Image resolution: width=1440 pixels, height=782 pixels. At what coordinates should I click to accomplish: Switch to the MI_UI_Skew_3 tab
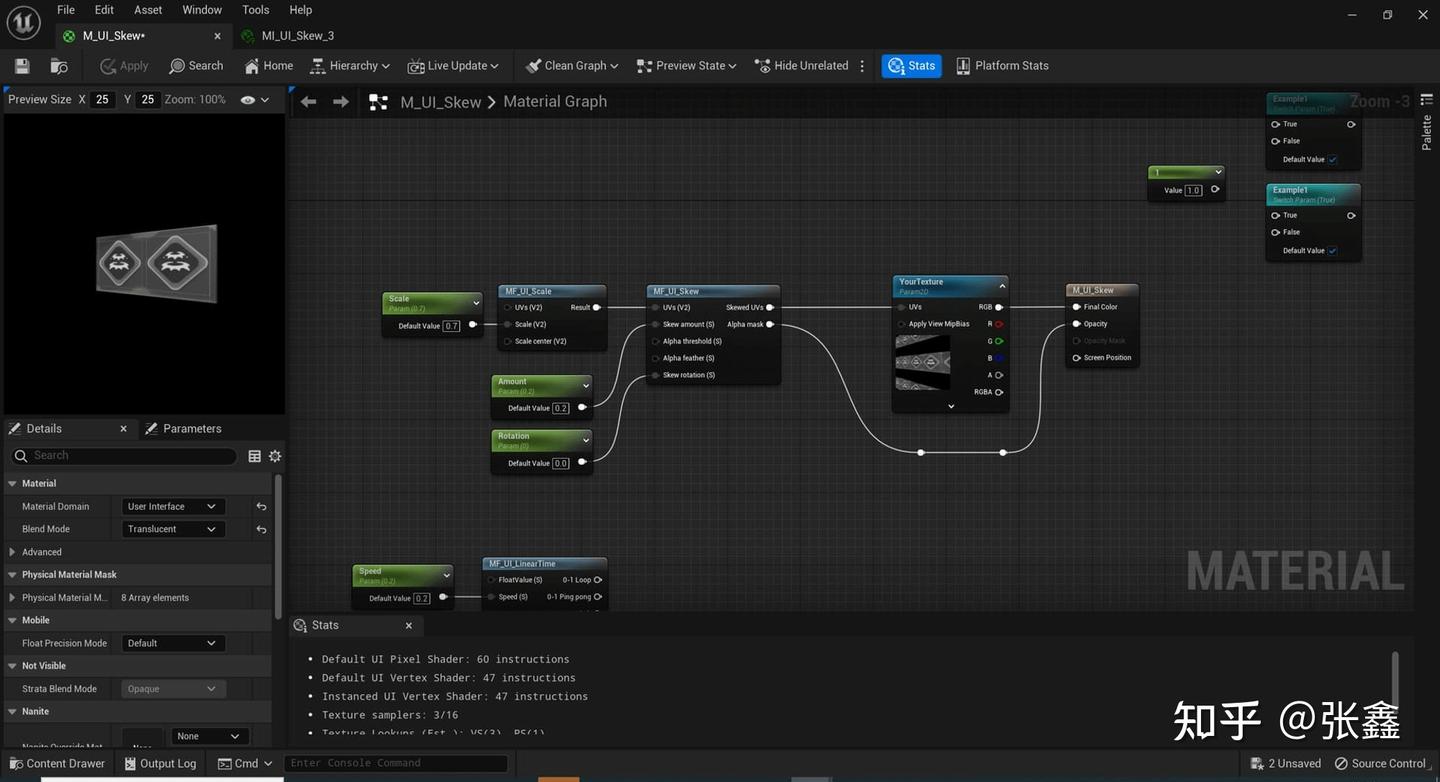(297, 36)
